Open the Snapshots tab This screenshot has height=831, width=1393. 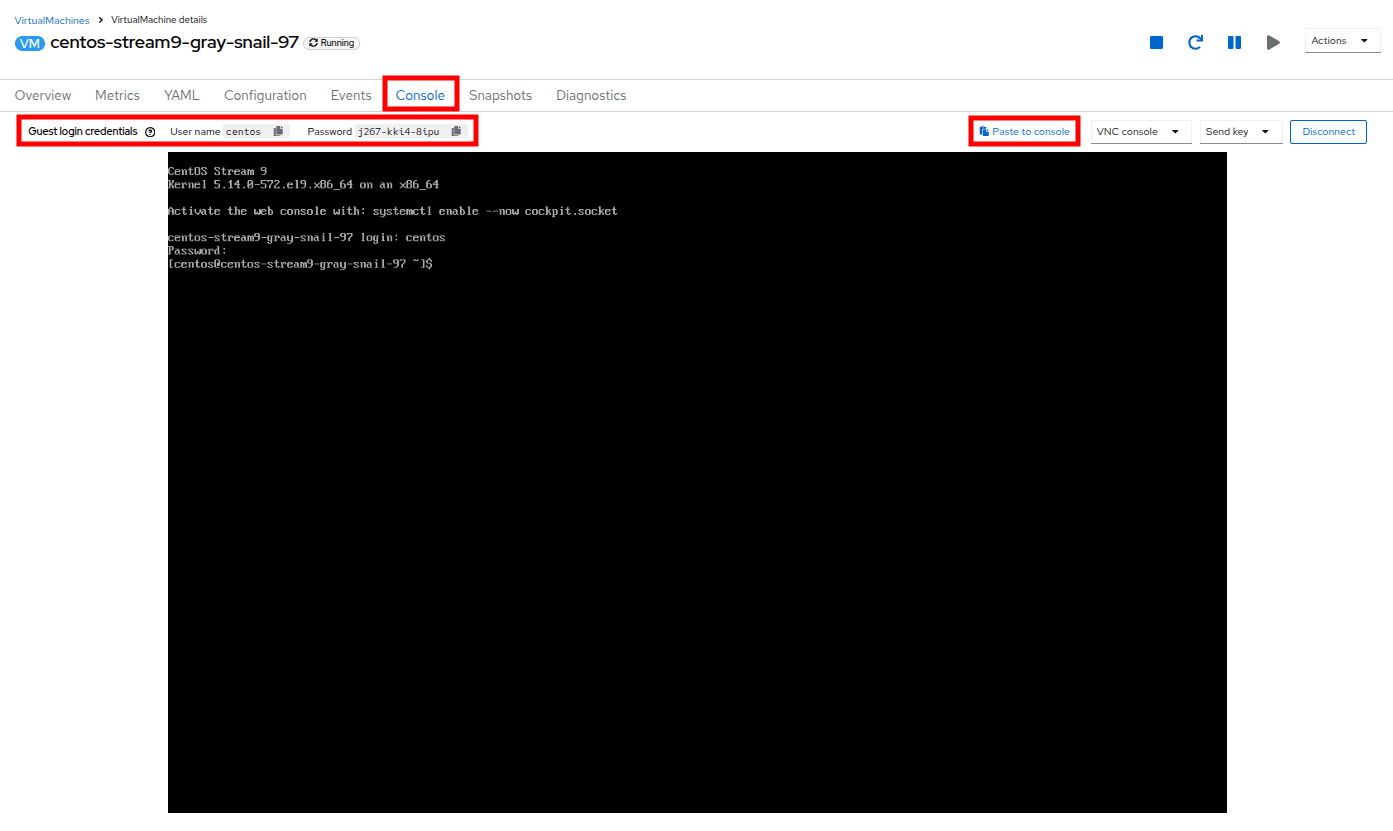point(500,95)
